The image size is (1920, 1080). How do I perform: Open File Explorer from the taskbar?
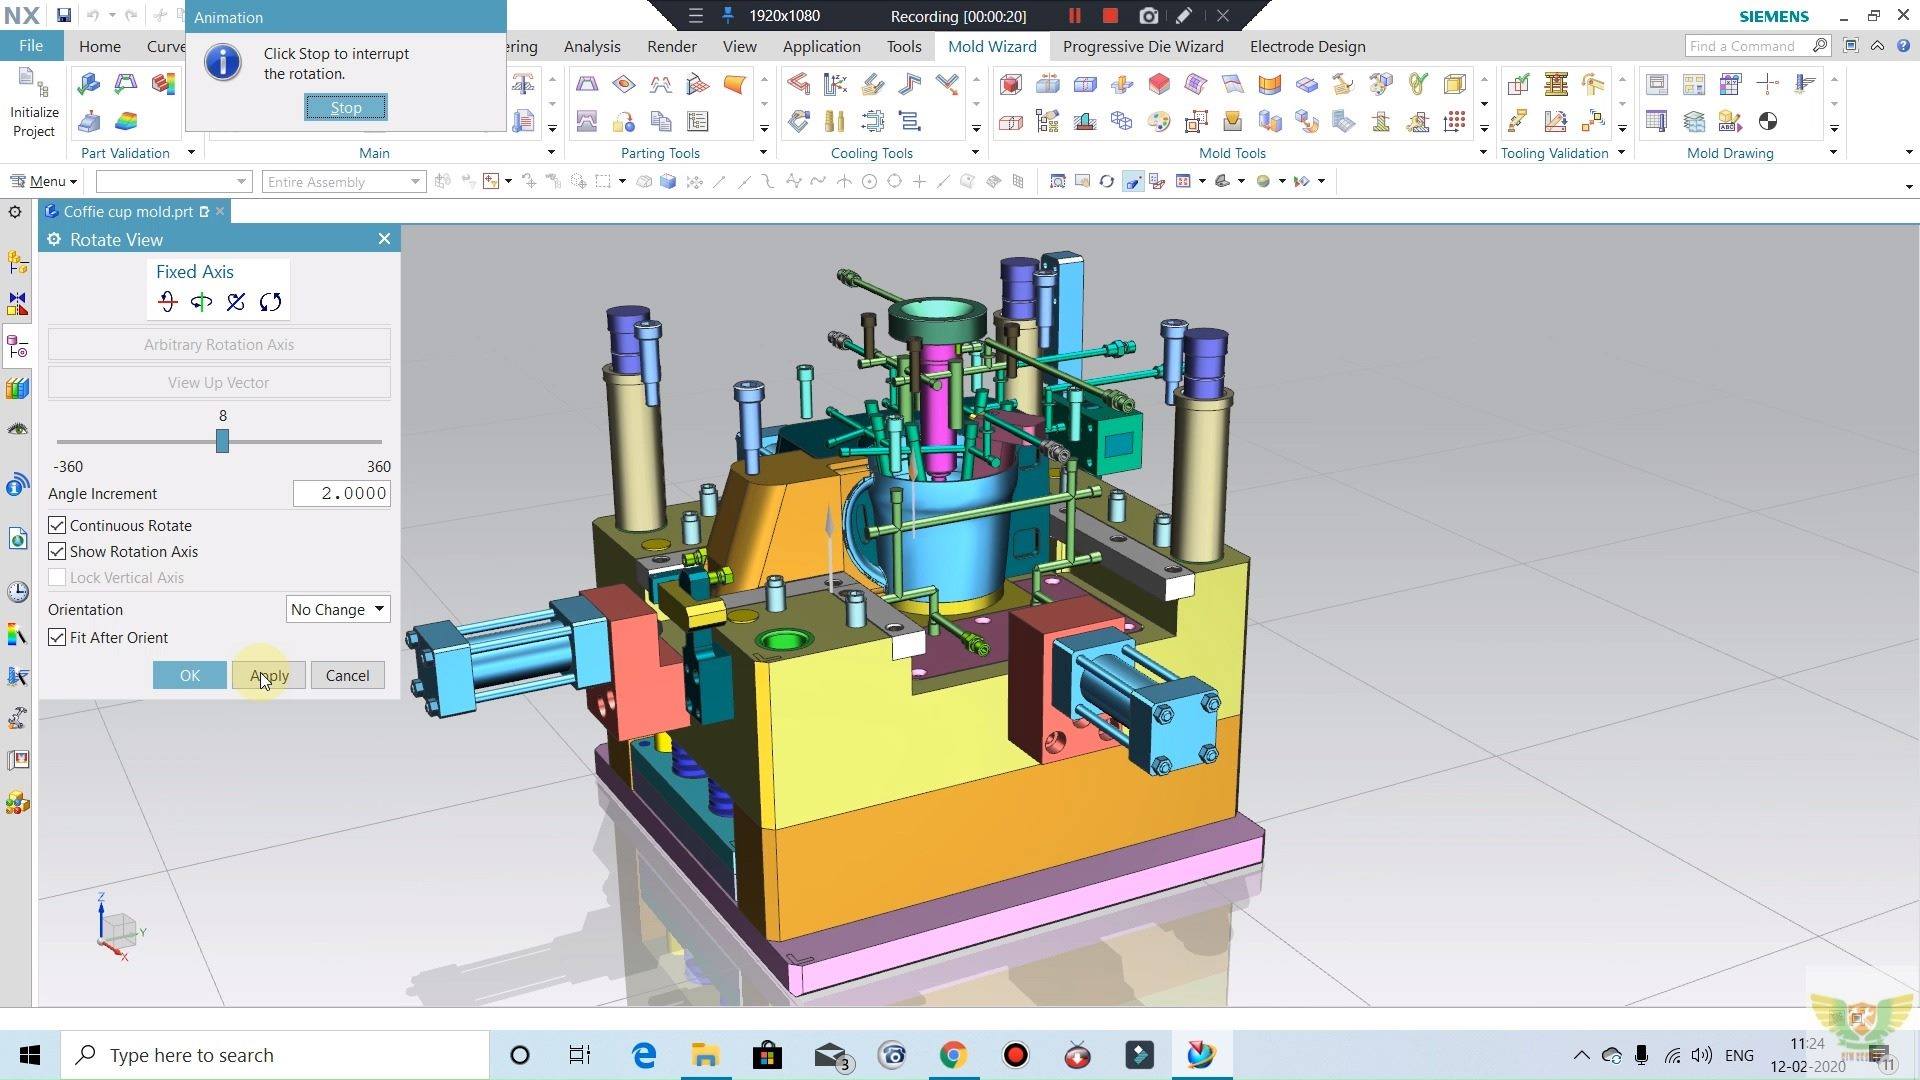tap(705, 1055)
